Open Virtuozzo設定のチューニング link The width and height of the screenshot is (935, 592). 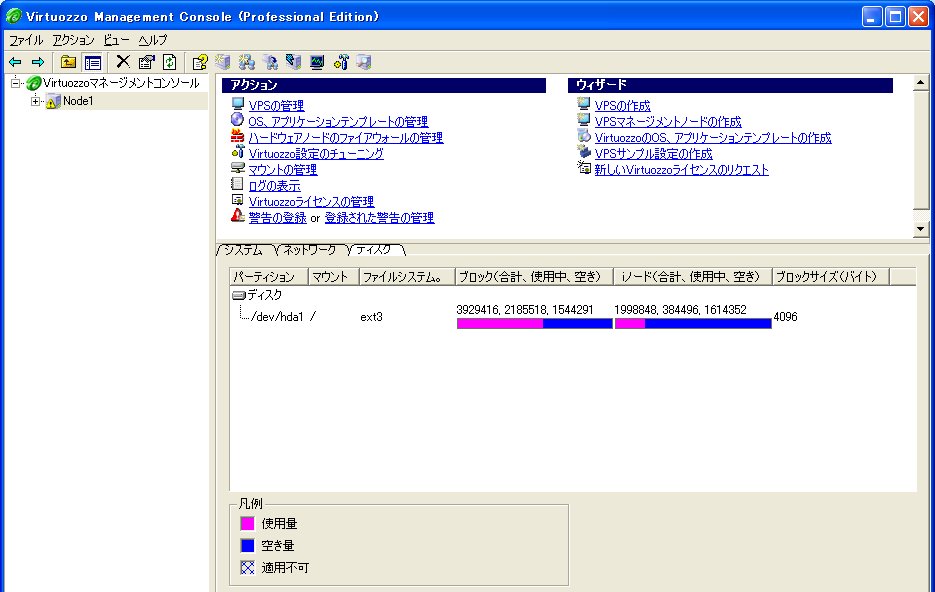316,154
